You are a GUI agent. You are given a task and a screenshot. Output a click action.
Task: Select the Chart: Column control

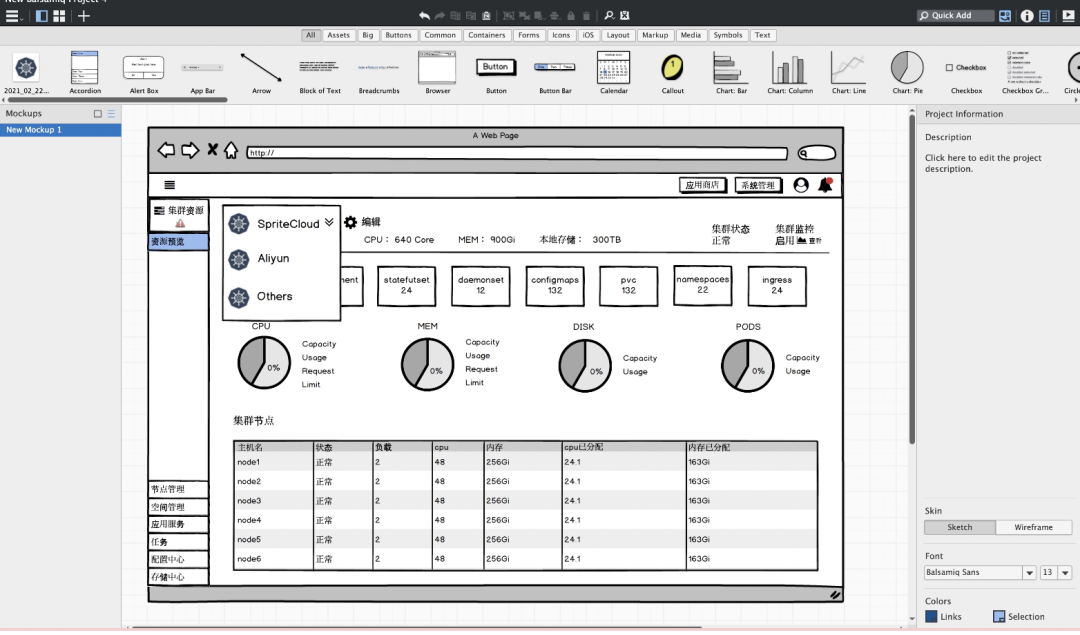[790, 72]
